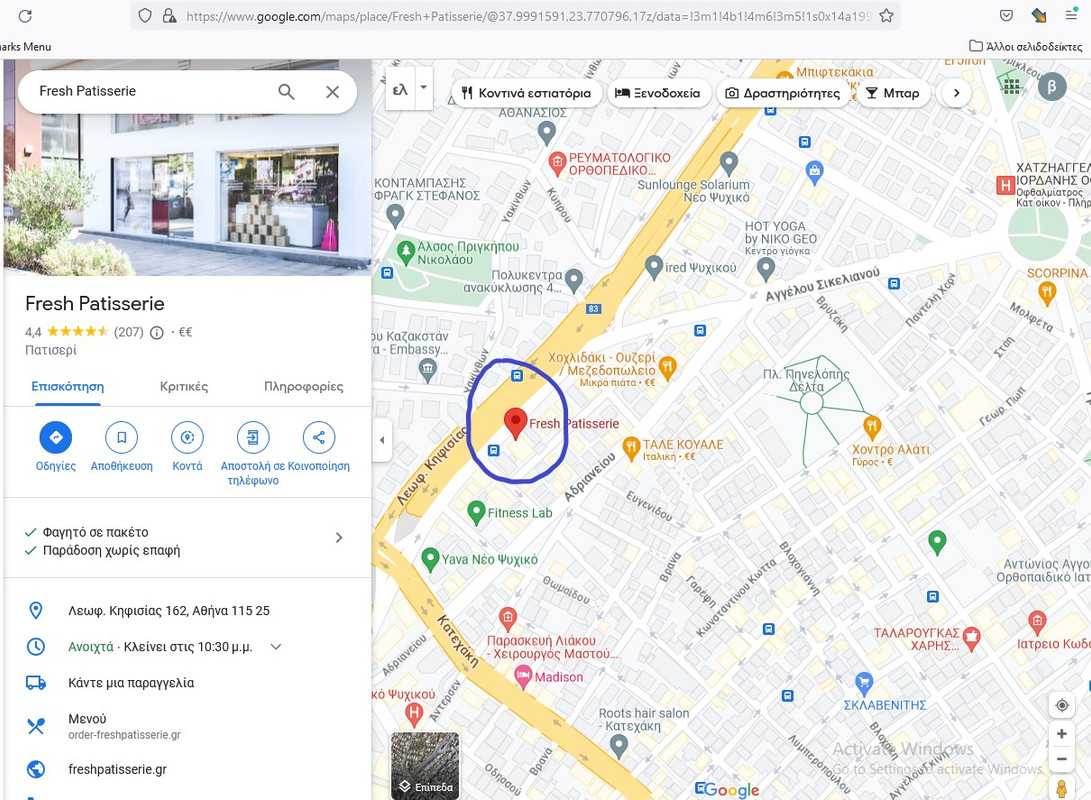The height and width of the screenshot is (800, 1091).
Task: Click the Άλσος Πριγκήπου Νικολάου park marker
Action: 406,251
